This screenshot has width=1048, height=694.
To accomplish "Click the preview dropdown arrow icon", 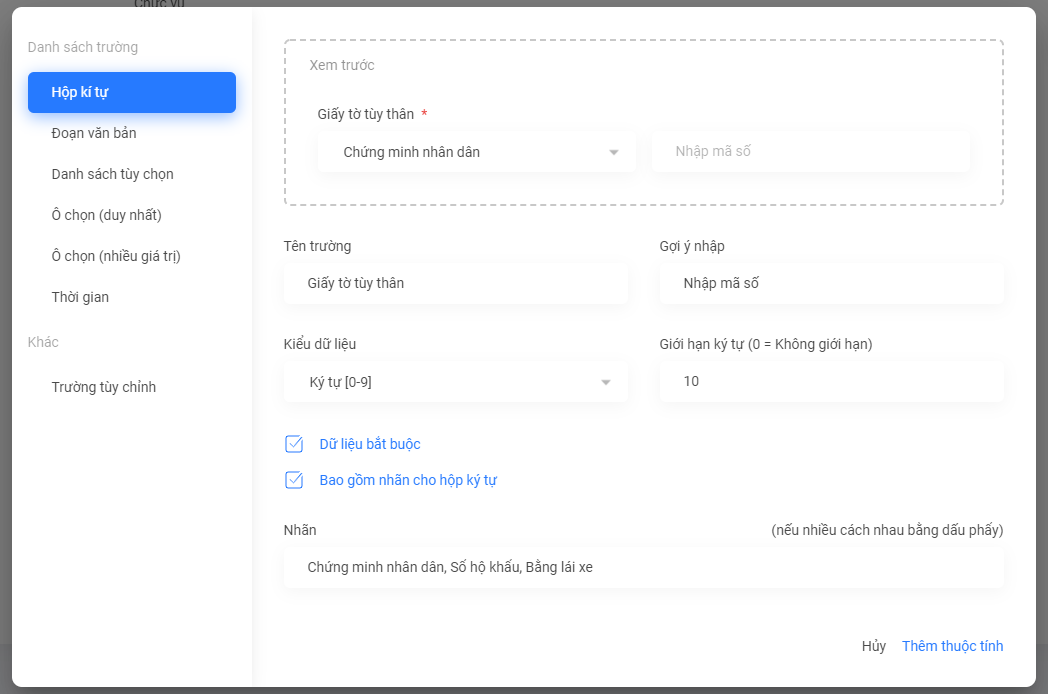I will coord(614,152).
